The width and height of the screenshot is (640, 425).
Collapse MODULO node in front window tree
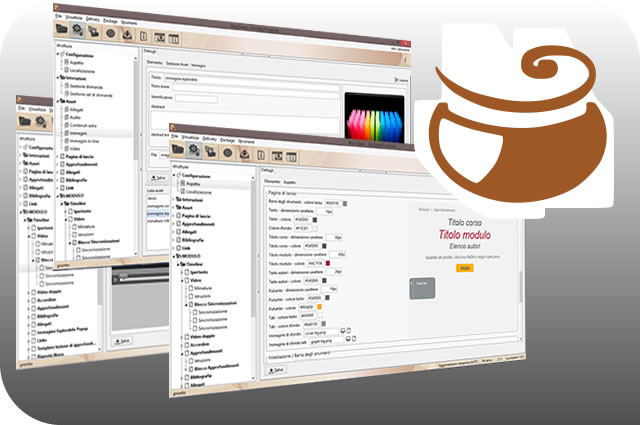click(x=174, y=256)
